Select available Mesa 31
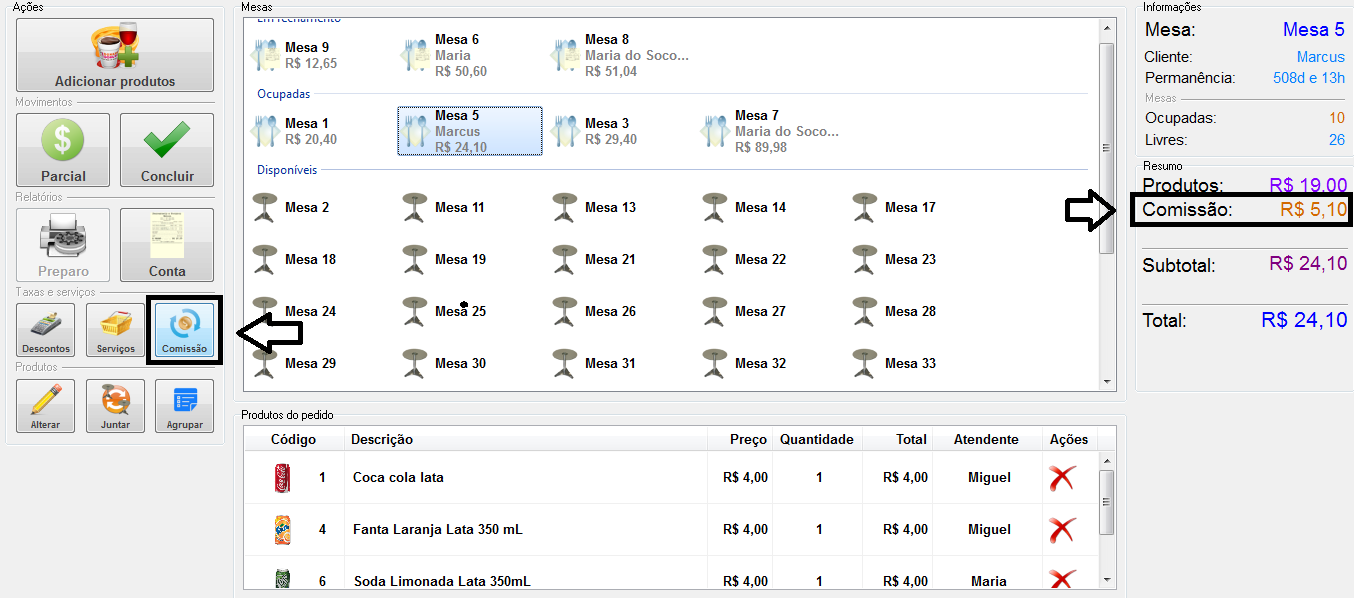The image size is (1354, 598). click(x=595, y=363)
